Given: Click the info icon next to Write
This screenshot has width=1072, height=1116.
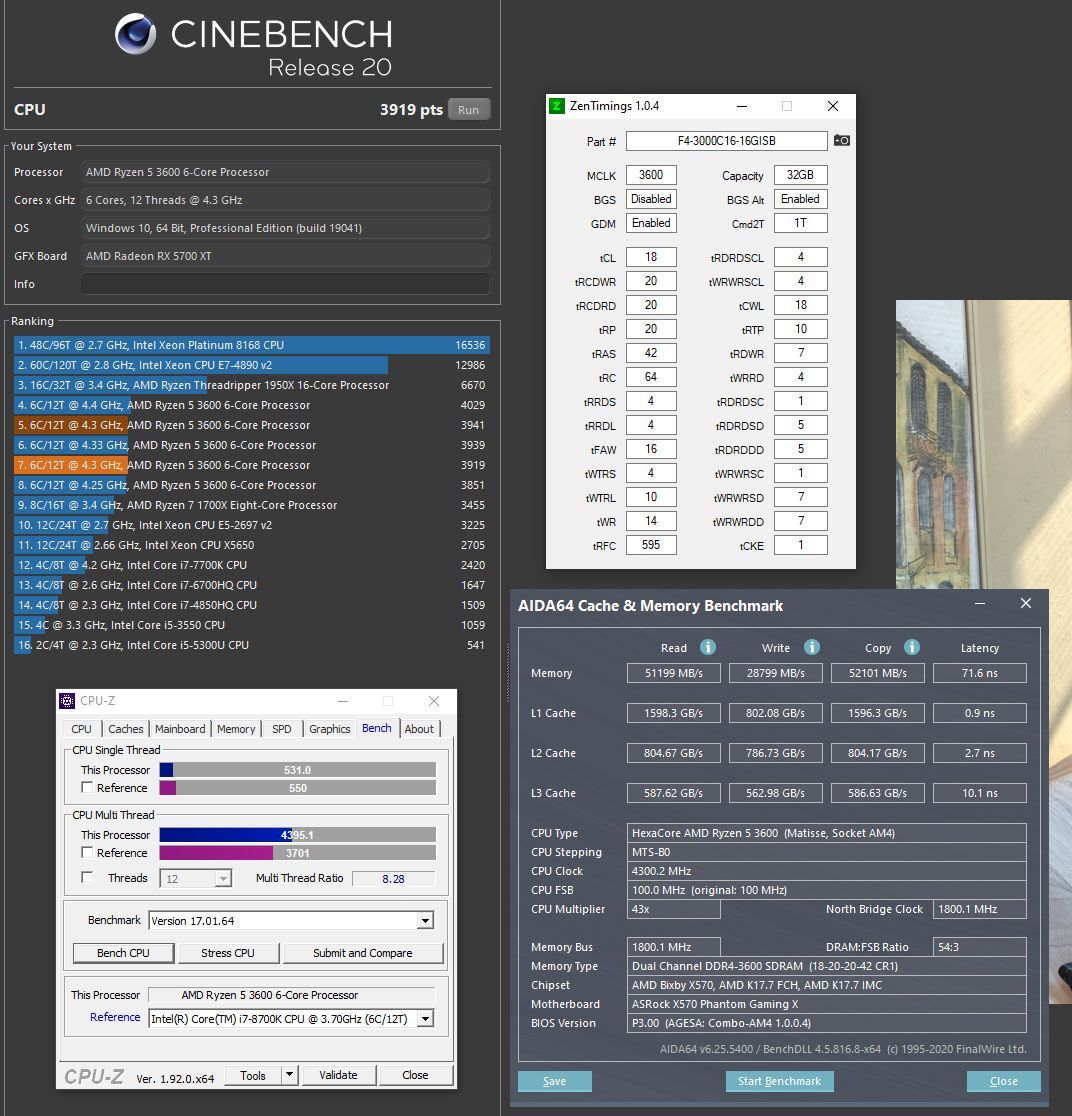Looking at the screenshot, I should click(x=811, y=647).
